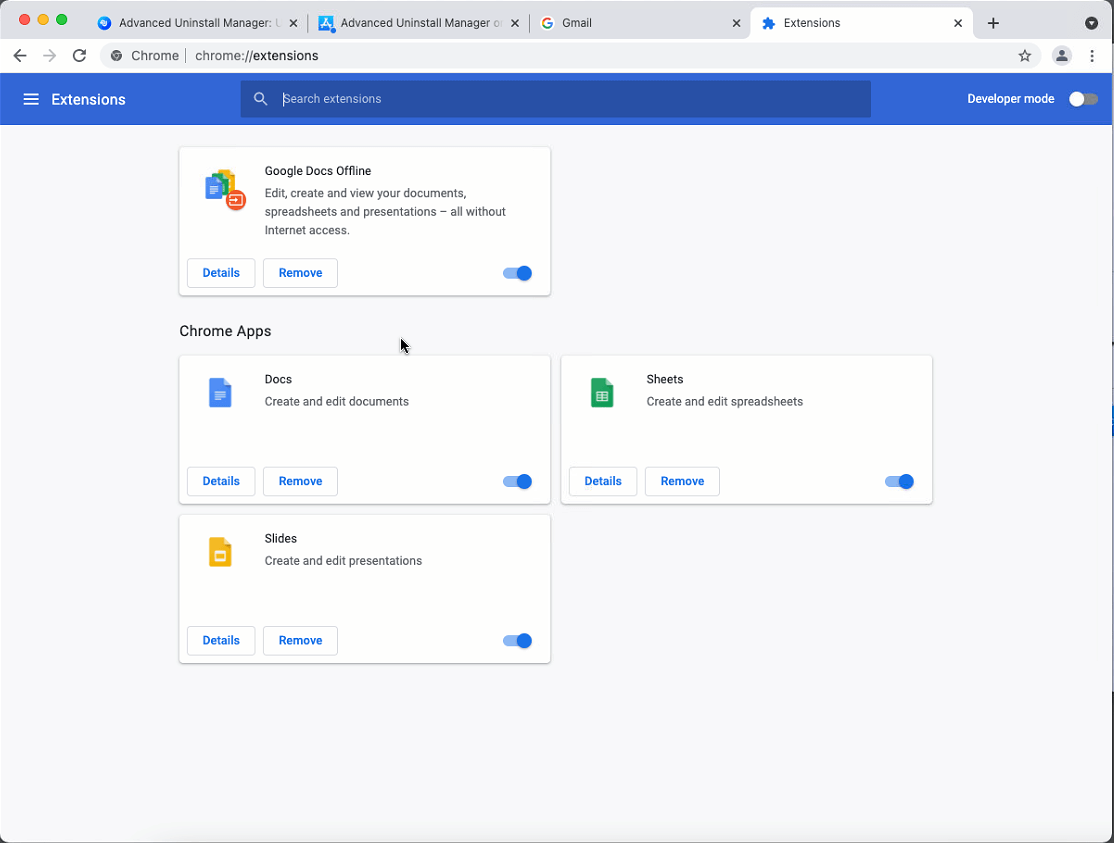Remove the Google Docs Offline extension
The image size is (1114, 843).
pos(300,273)
